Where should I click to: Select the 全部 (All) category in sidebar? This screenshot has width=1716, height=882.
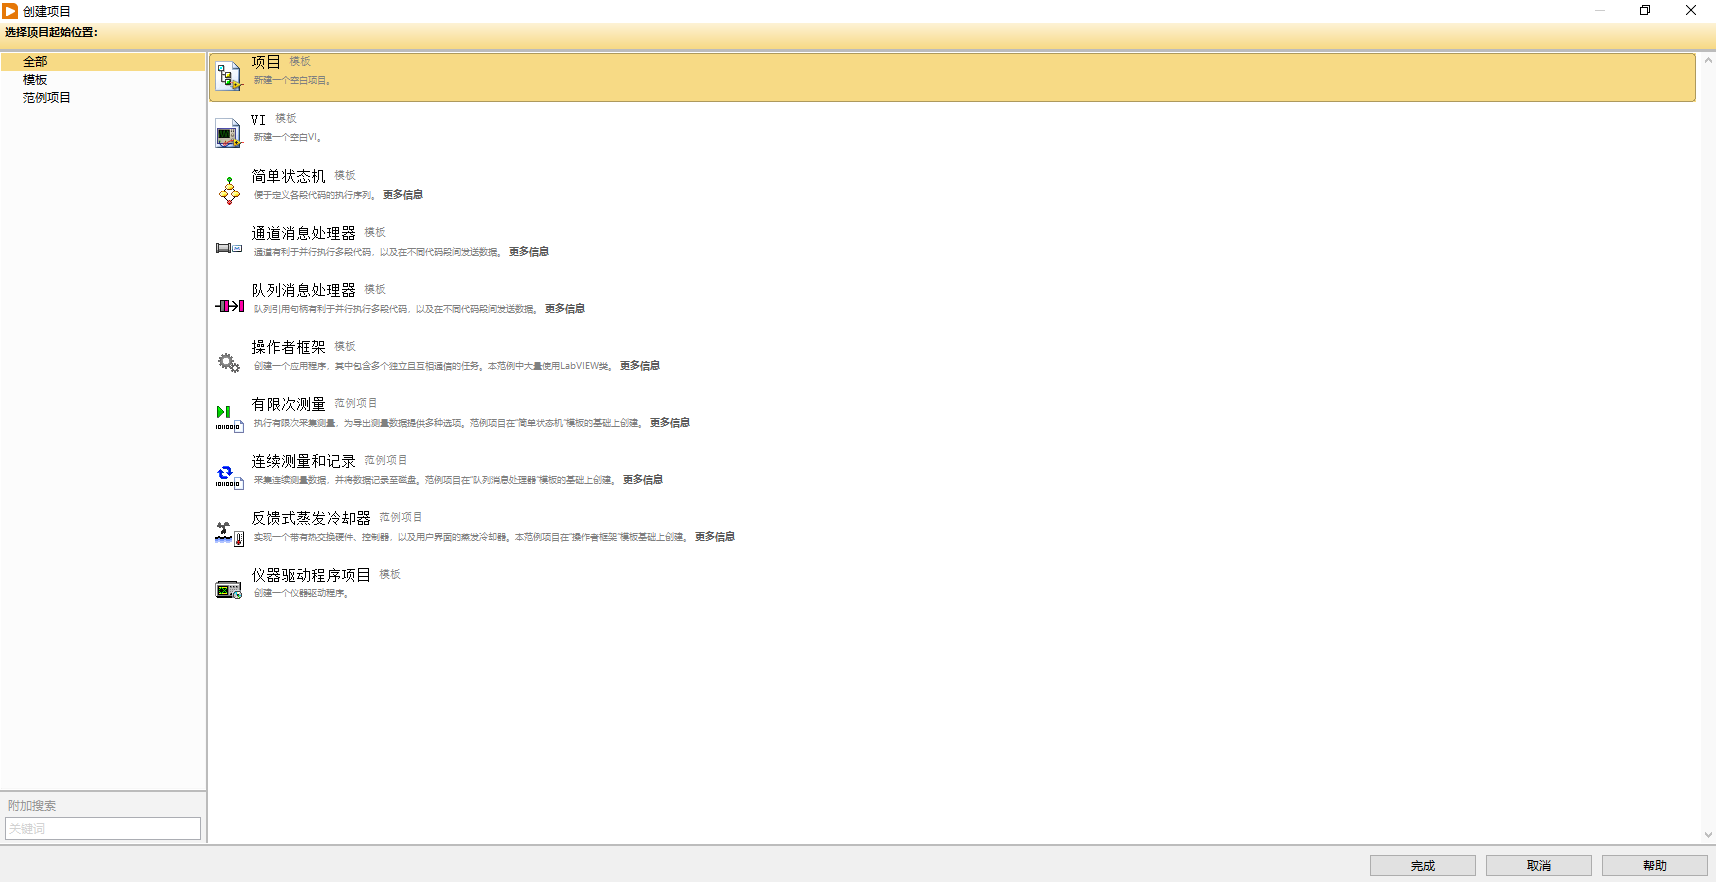[x=35, y=62]
